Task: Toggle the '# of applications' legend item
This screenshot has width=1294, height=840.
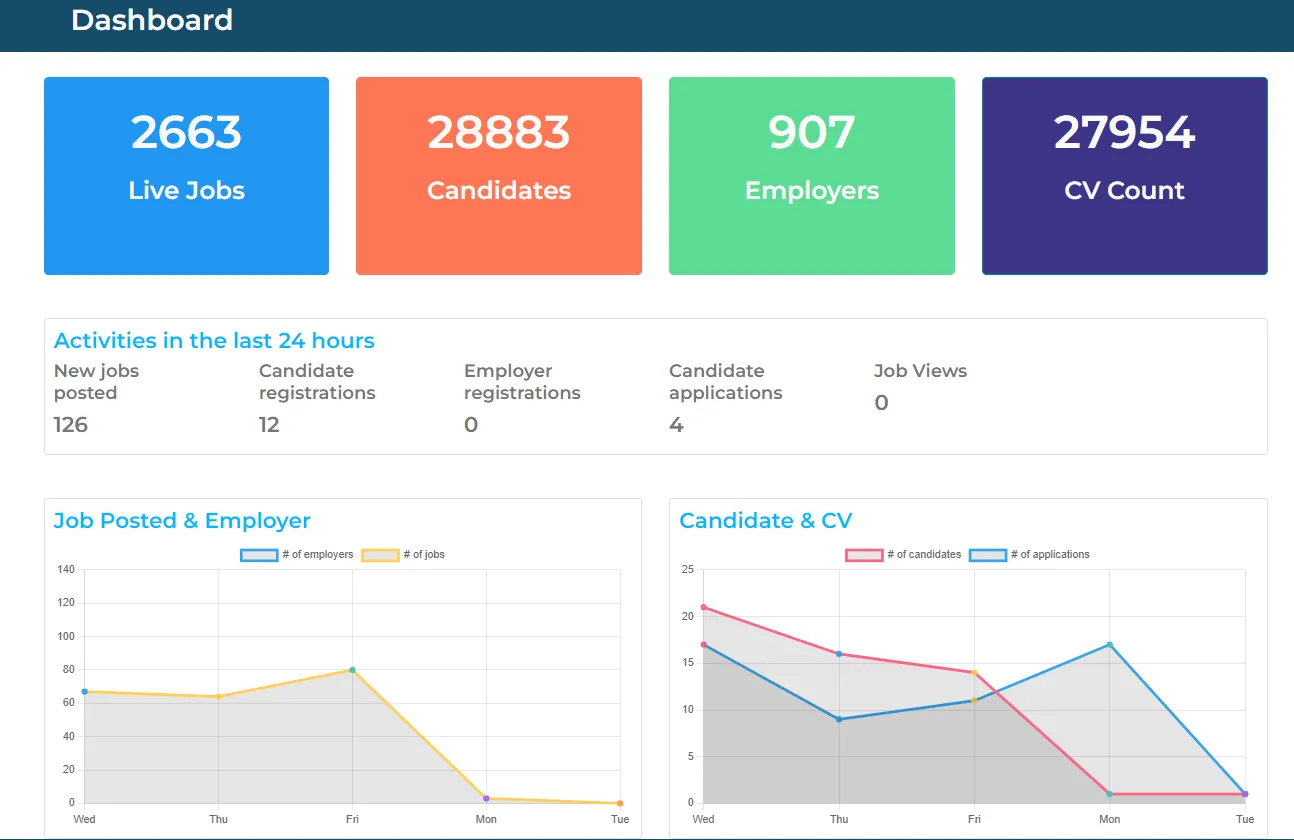Action: 1030,555
